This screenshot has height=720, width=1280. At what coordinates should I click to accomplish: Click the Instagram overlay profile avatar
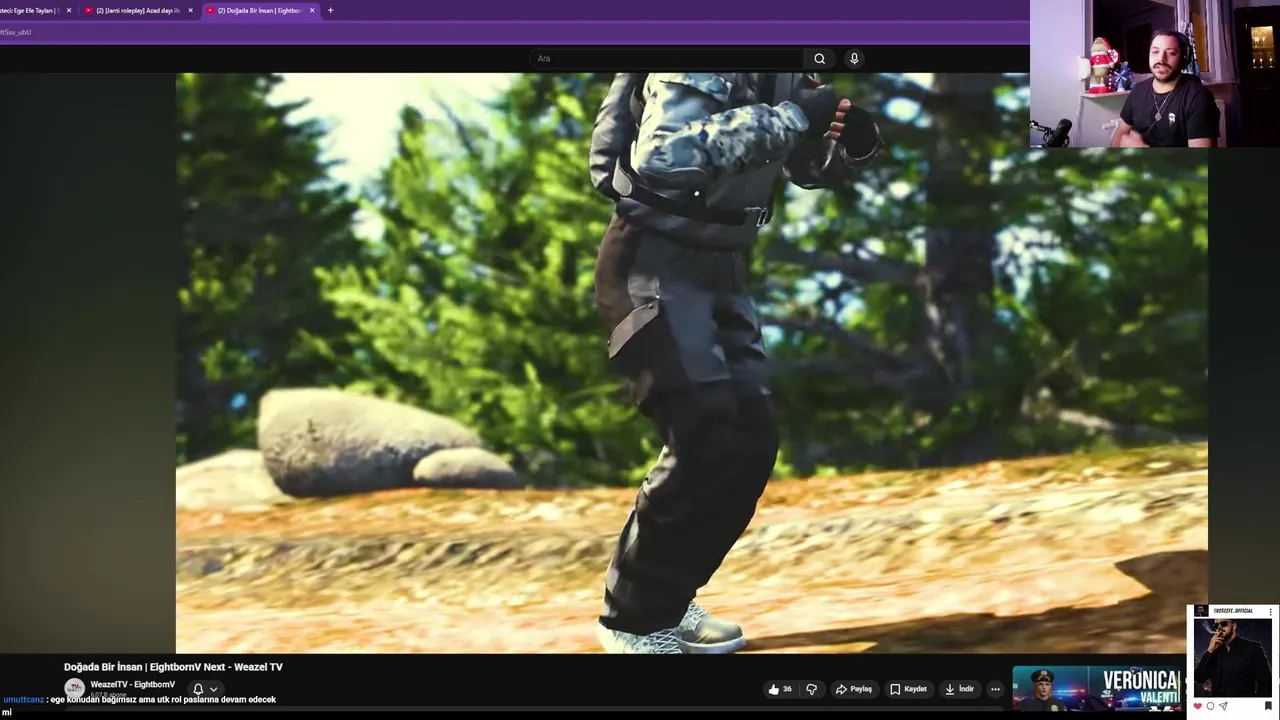(x=1201, y=610)
